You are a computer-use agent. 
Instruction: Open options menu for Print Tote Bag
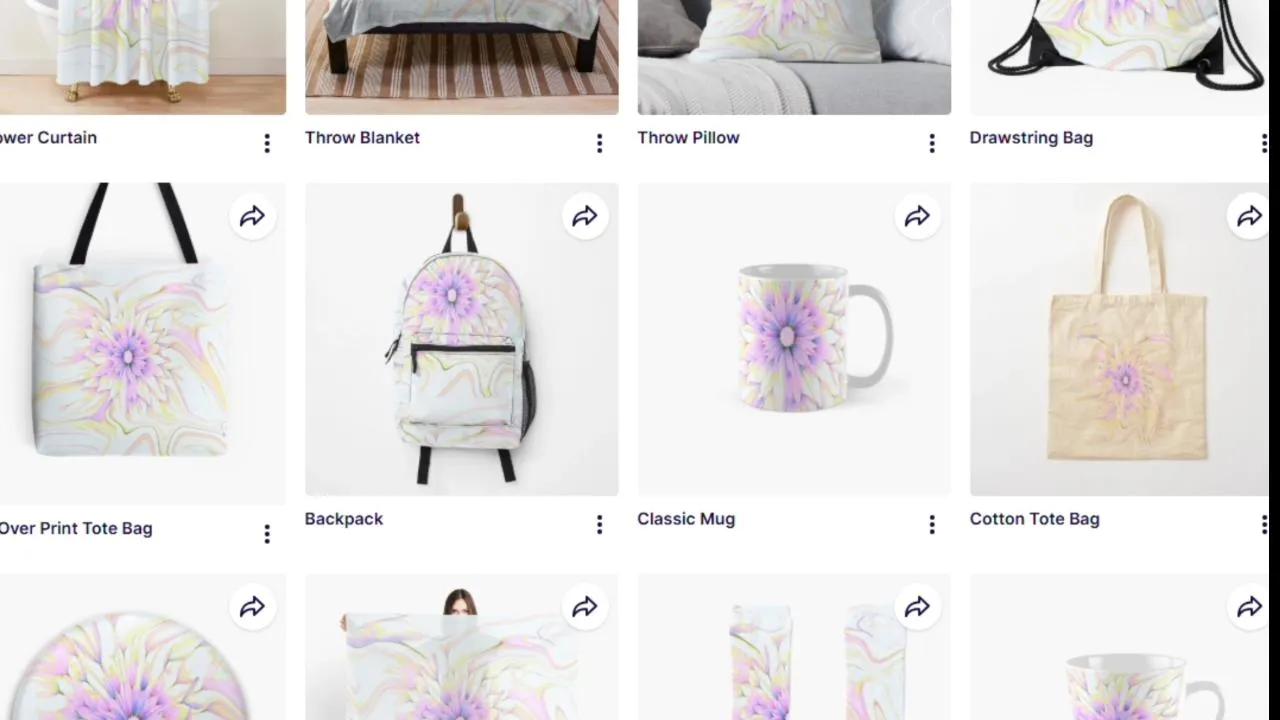tap(267, 535)
